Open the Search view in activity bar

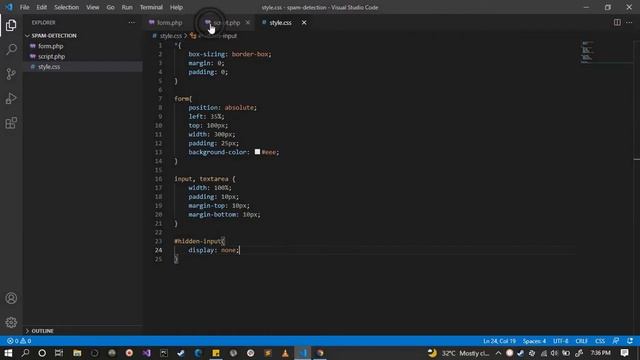click(x=11, y=50)
